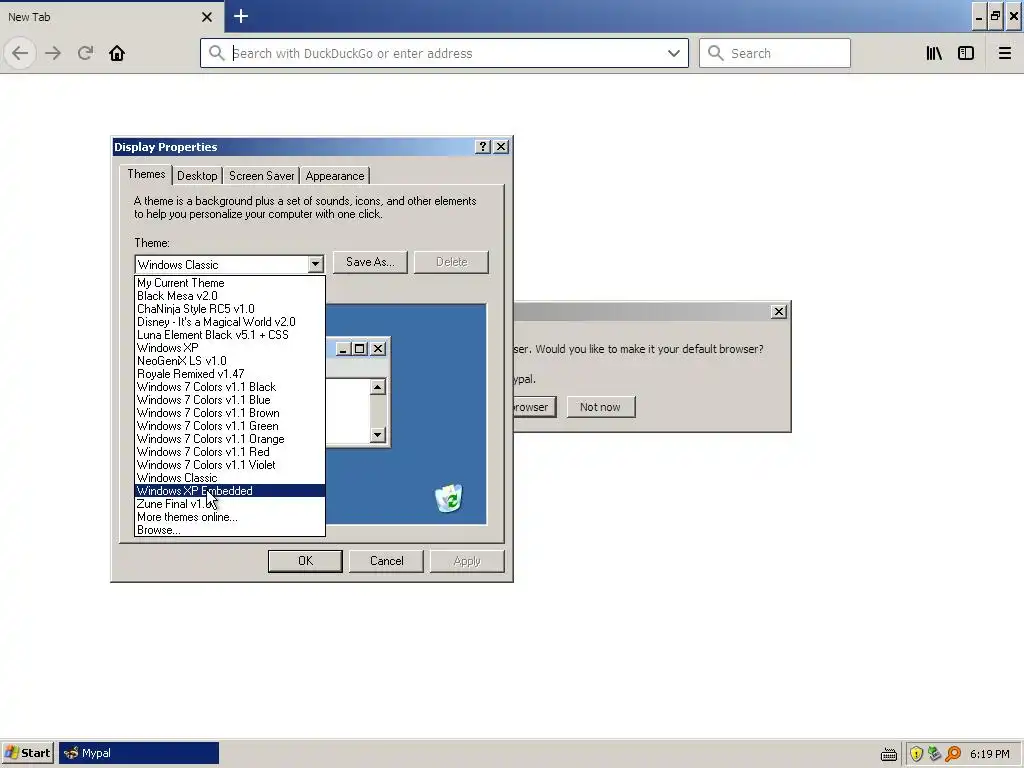This screenshot has height=768, width=1024.
Task: Select Royale Remixed v1.47 theme
Action: [229, 374]
